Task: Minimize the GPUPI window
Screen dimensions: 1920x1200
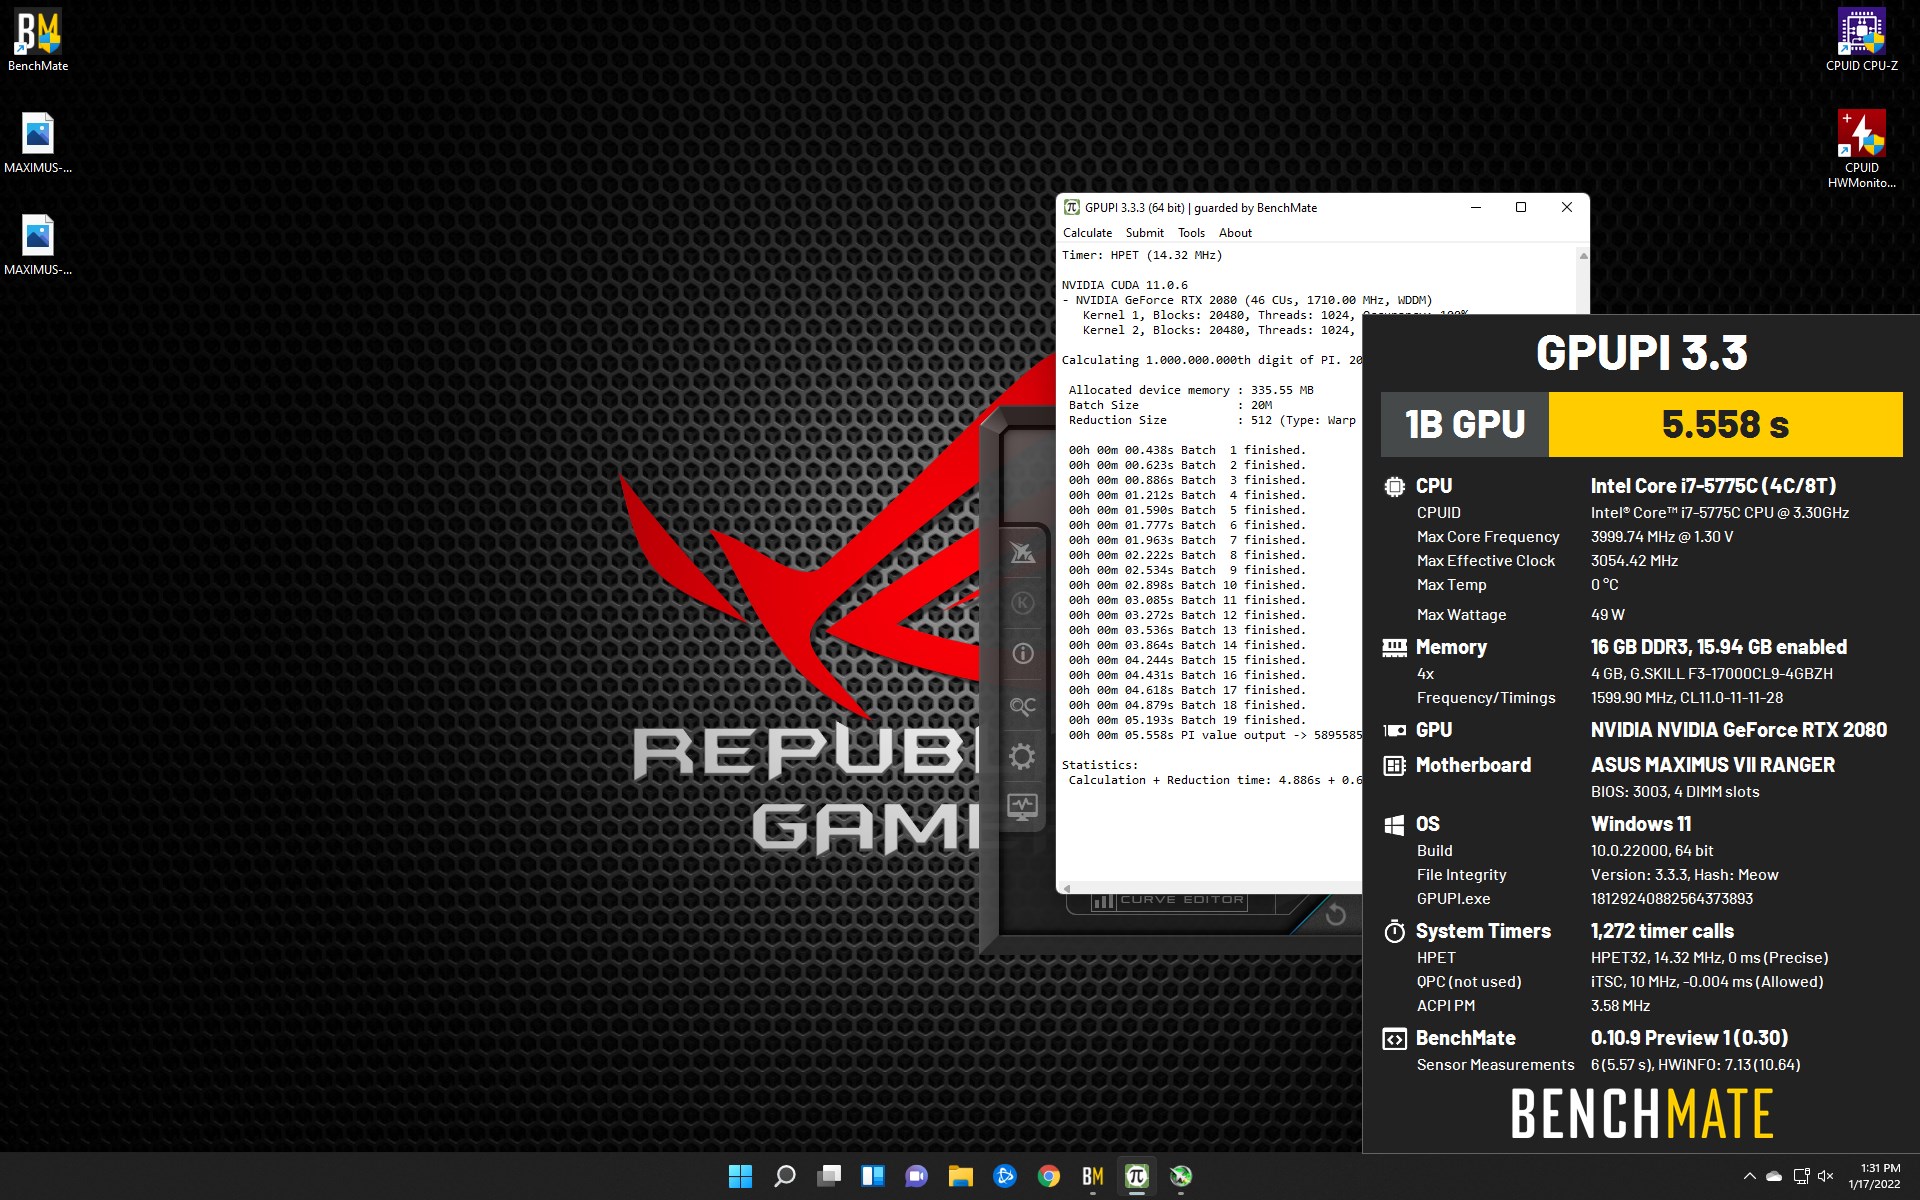Action: pyautogui.click(x=1475, y=207)
